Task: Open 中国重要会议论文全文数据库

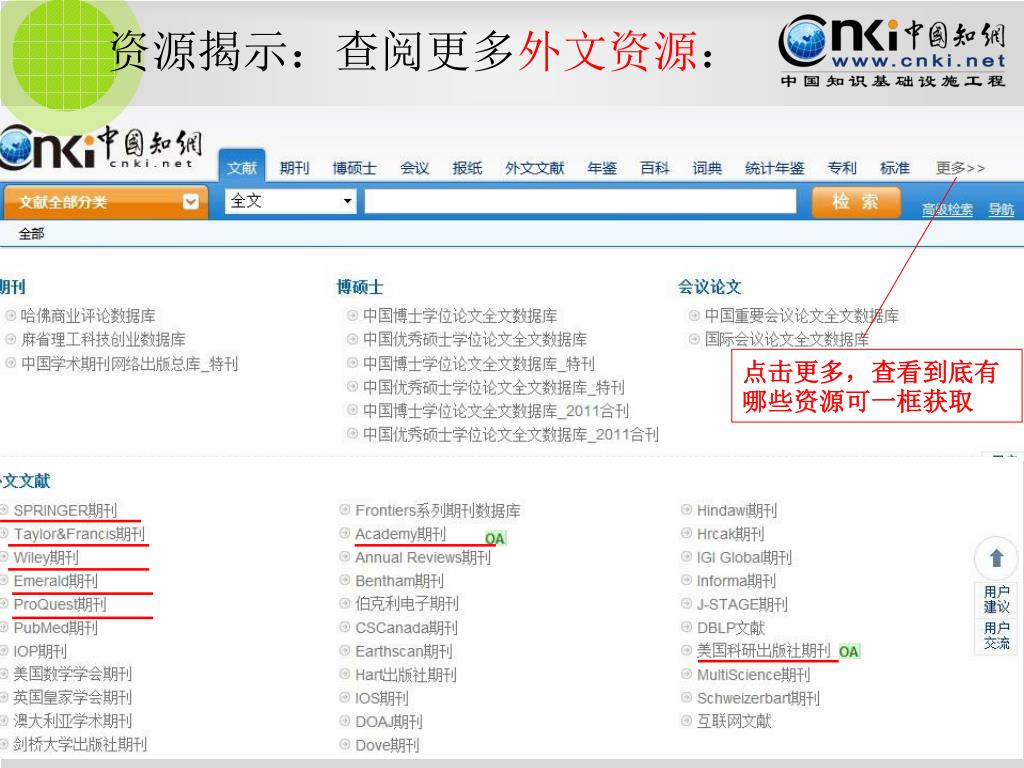Action: [802, 316]
